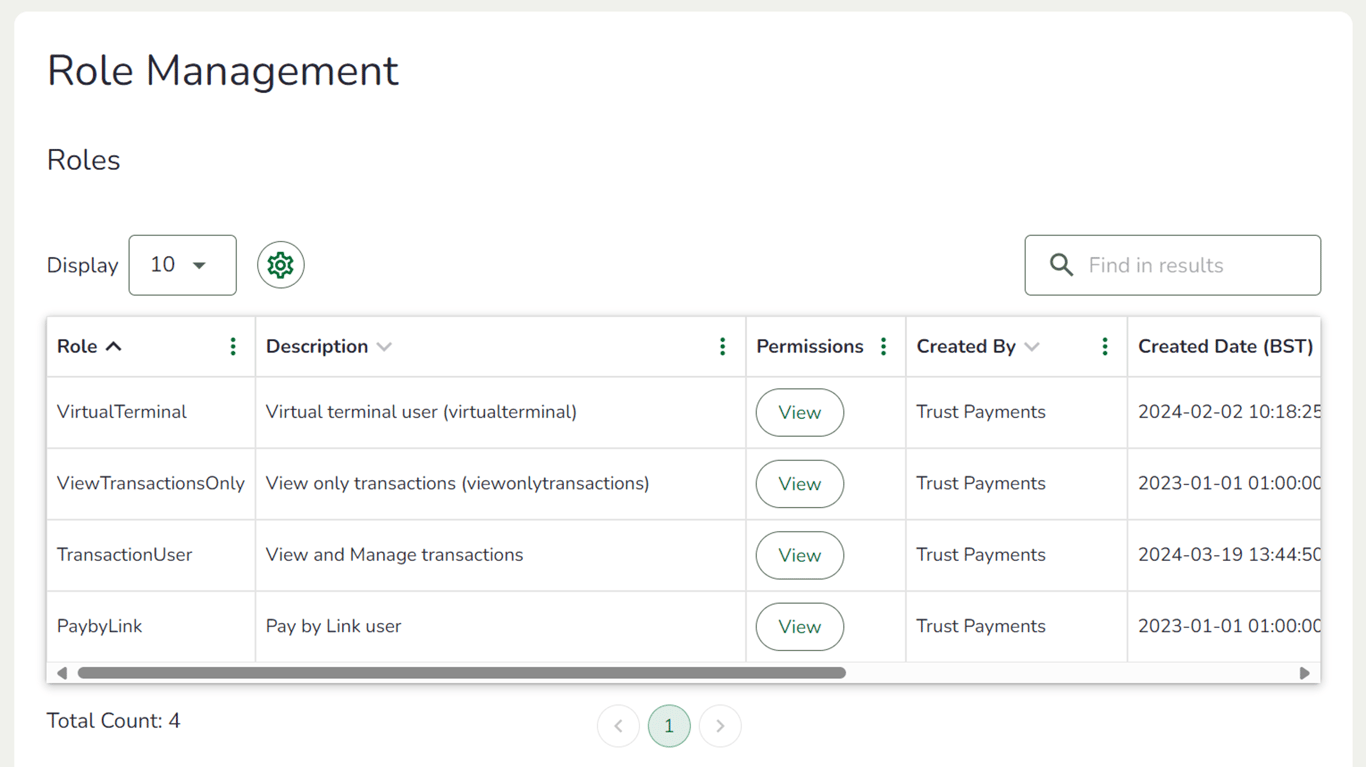Open Permissions column three-dot menu
The image size is (1366, 767).
click(883, 346)
